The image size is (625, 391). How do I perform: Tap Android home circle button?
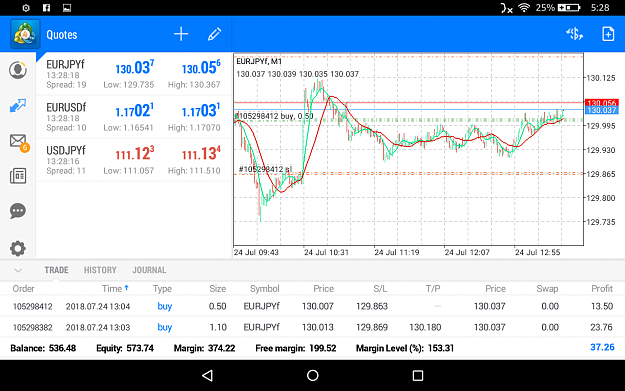pyautogui.click(x=312, y=375)
